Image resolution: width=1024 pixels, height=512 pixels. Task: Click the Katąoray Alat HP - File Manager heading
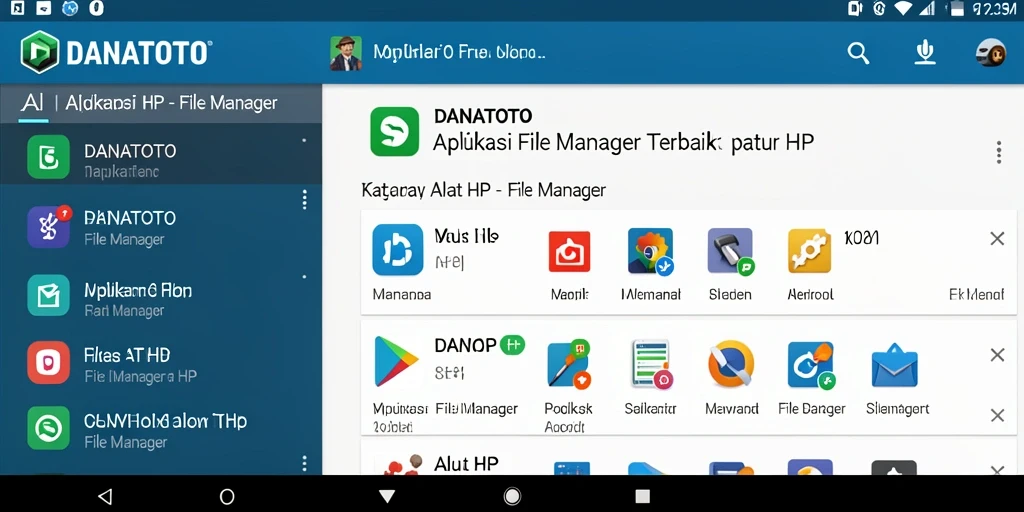pyautogui.click(x=484, y=191)
